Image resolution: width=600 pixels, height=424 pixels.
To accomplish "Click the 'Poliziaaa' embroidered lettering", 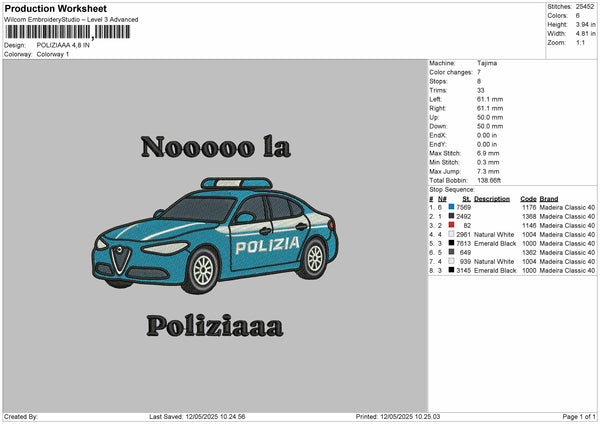I will [x=215, y=326].
